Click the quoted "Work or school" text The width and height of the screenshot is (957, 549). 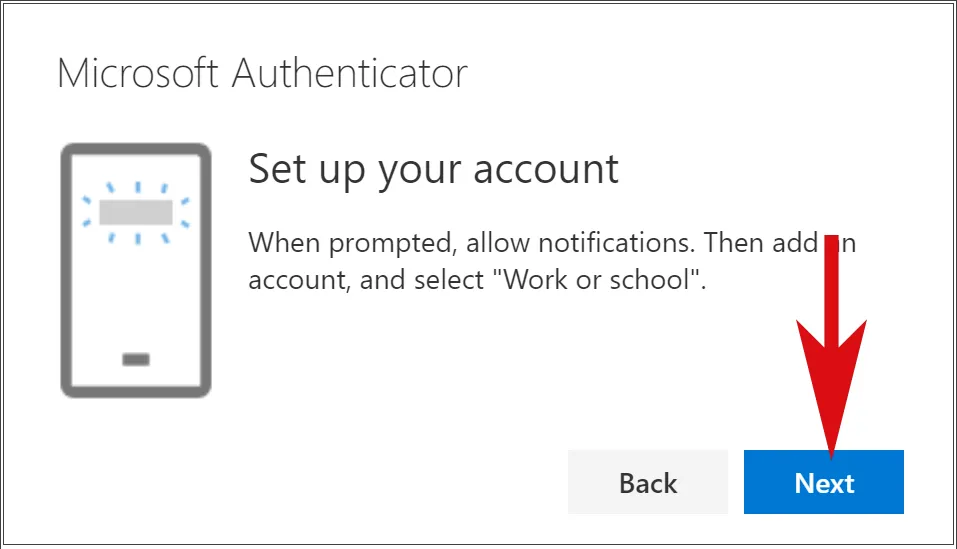[x=597, y=279]
